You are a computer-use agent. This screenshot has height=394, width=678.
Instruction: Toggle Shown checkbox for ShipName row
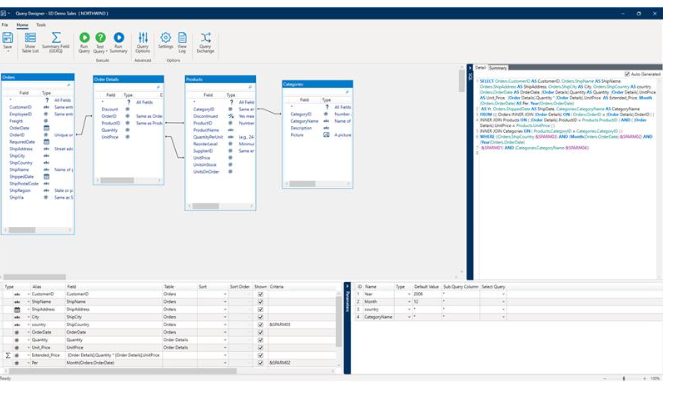260,302
